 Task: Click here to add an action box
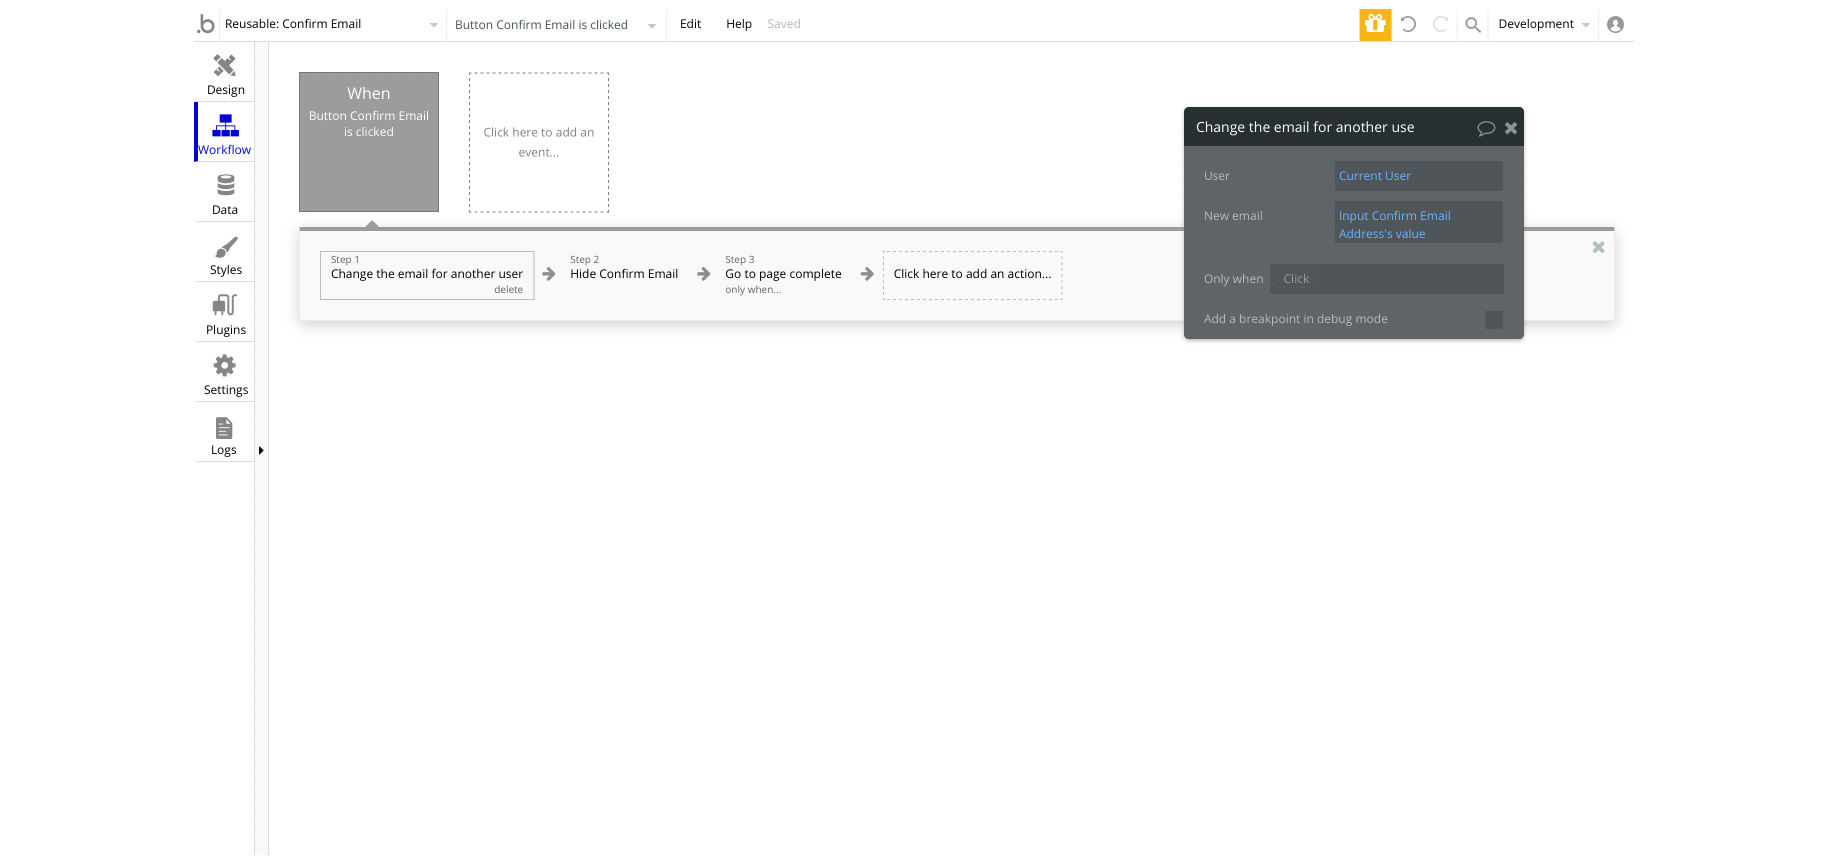[972, 275]
